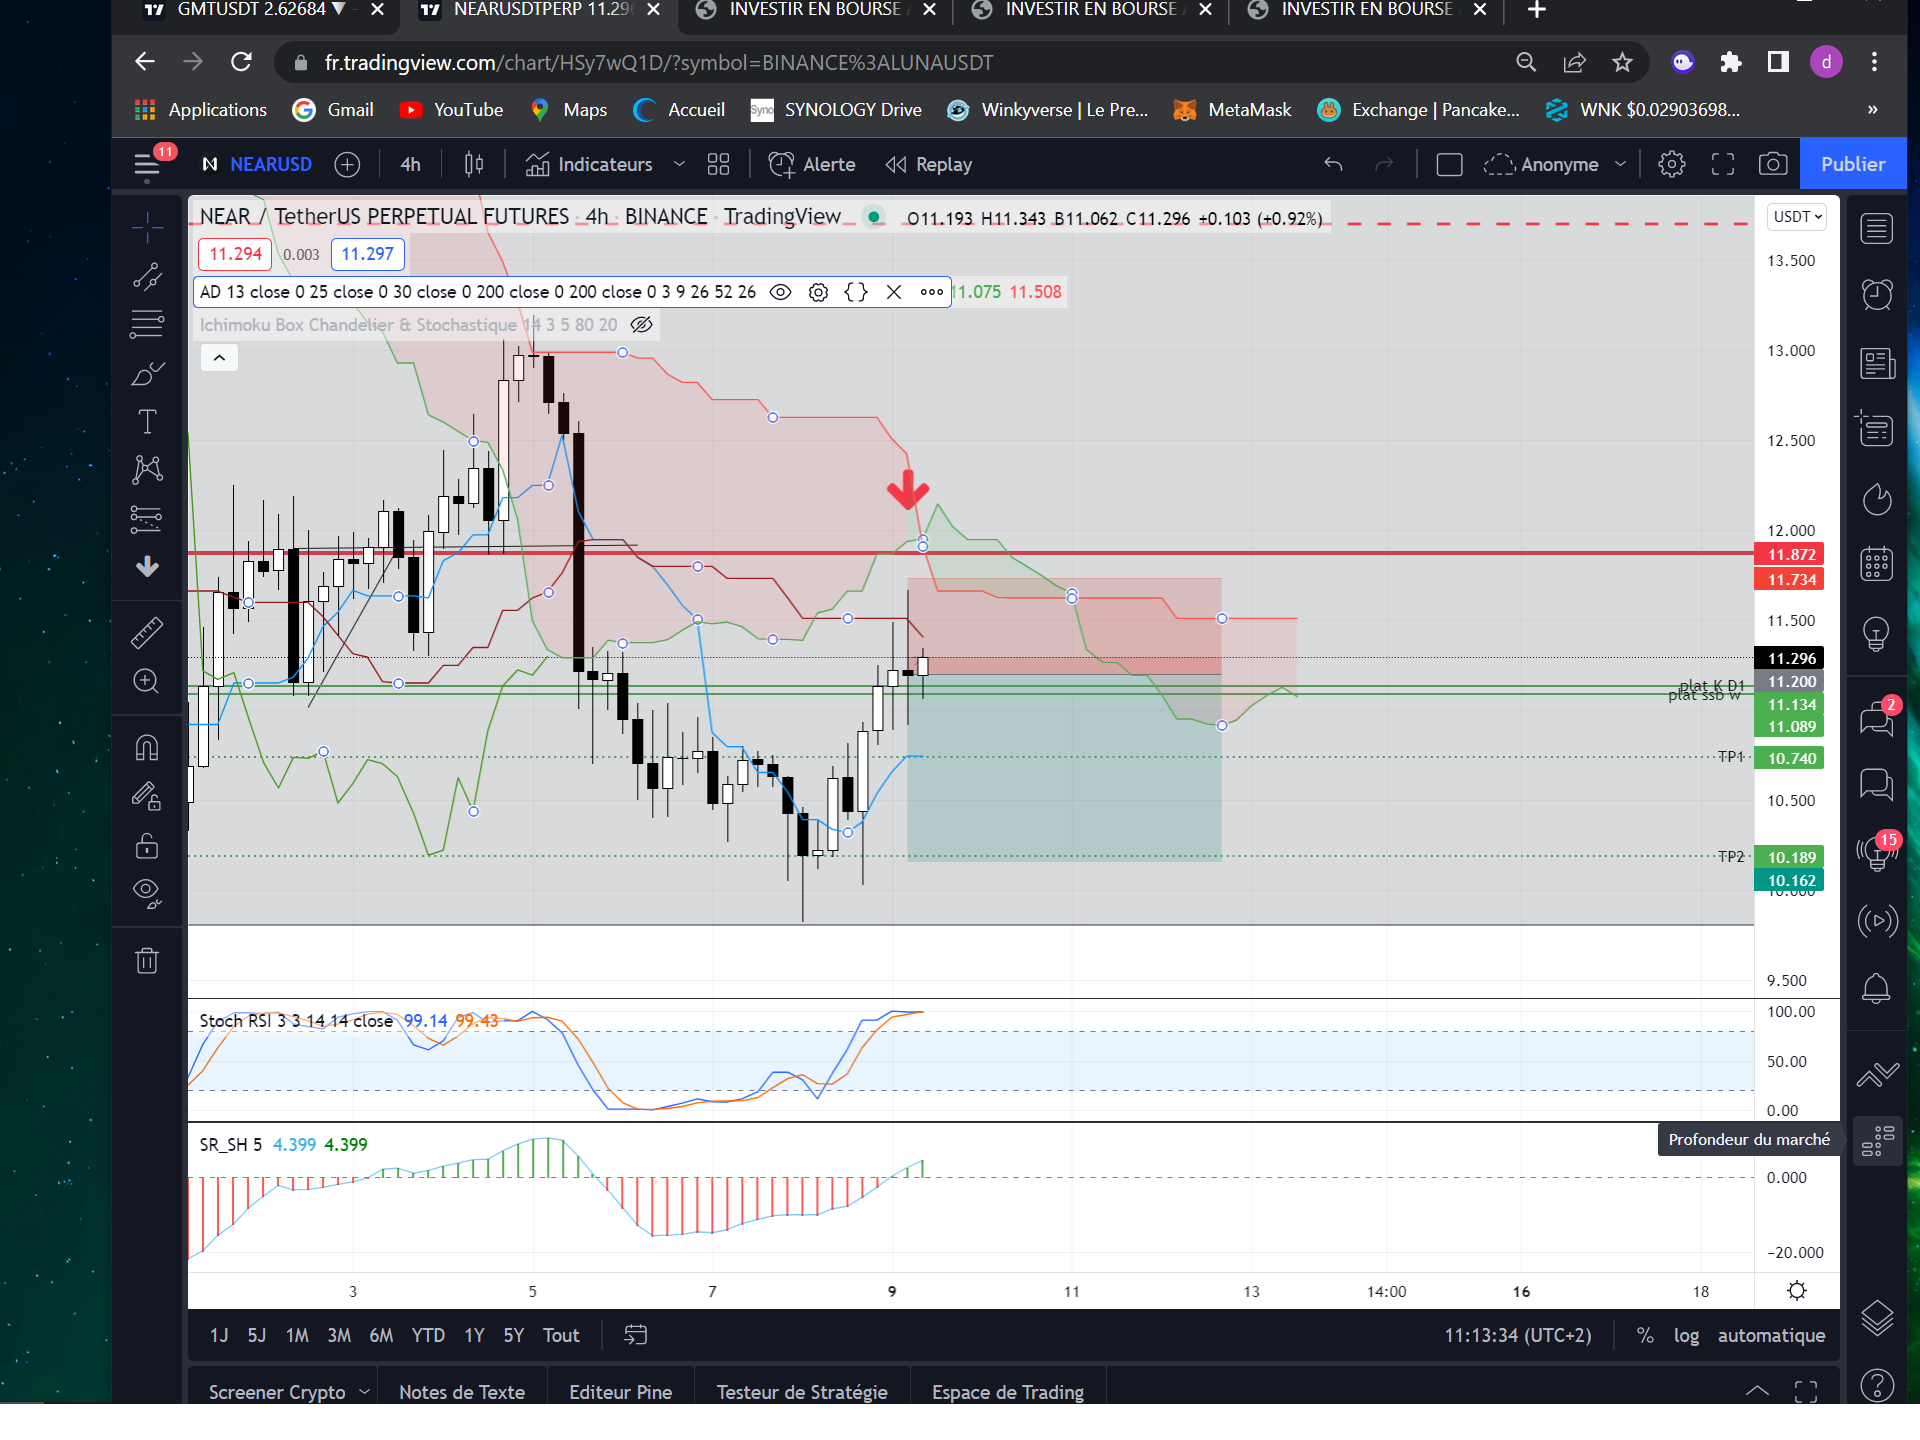1920x1440 pixels.
Task: Open the Alerts panel alarm clock icon
Action: coord(1876,294)
